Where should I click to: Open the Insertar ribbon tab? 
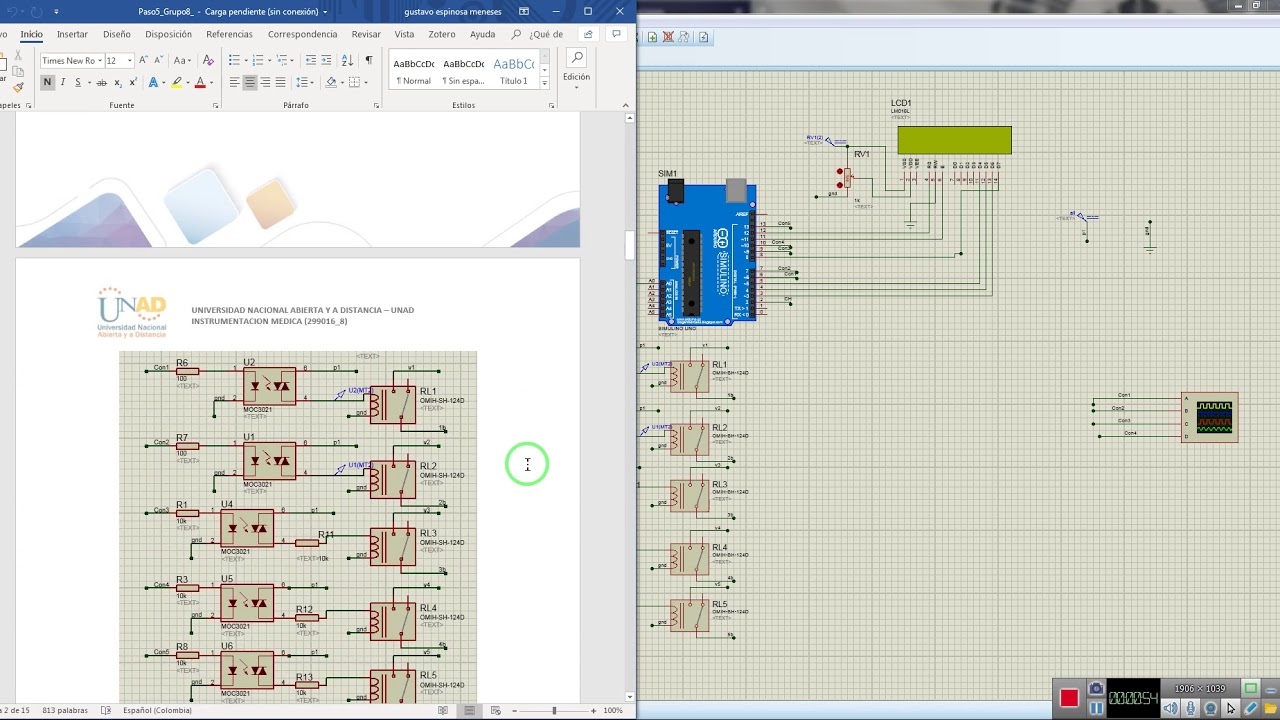pos(72,34)
